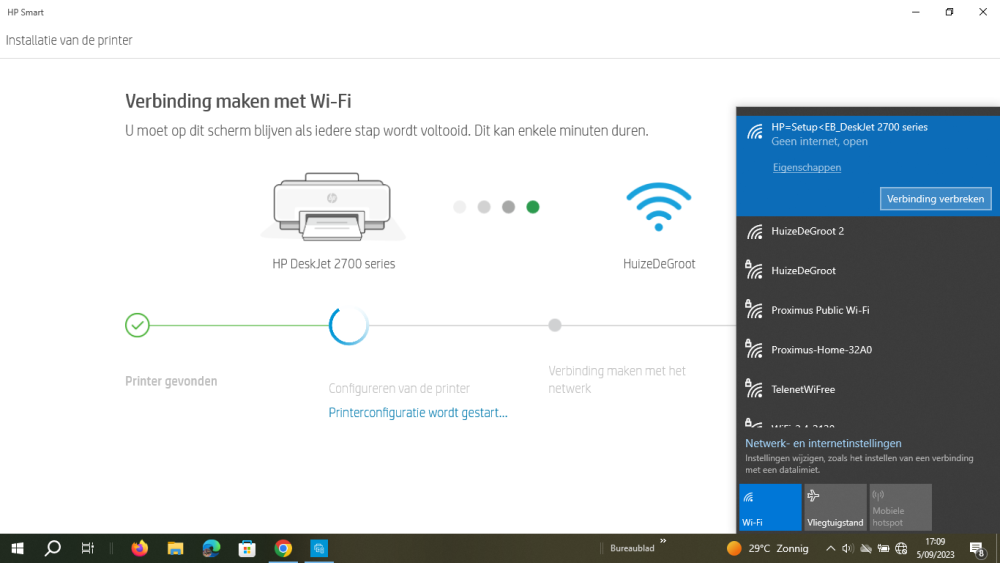Open File Explorer from taskbar

175,548
